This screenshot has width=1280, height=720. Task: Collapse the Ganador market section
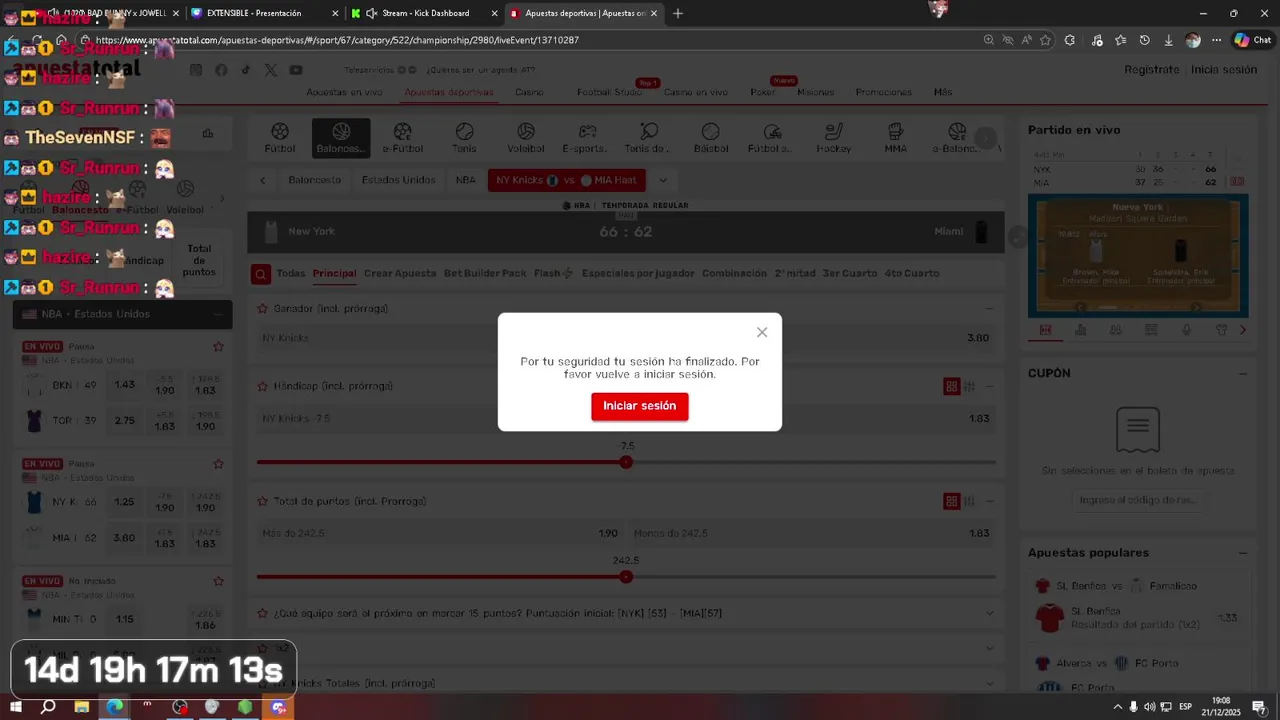click(989, 309)
